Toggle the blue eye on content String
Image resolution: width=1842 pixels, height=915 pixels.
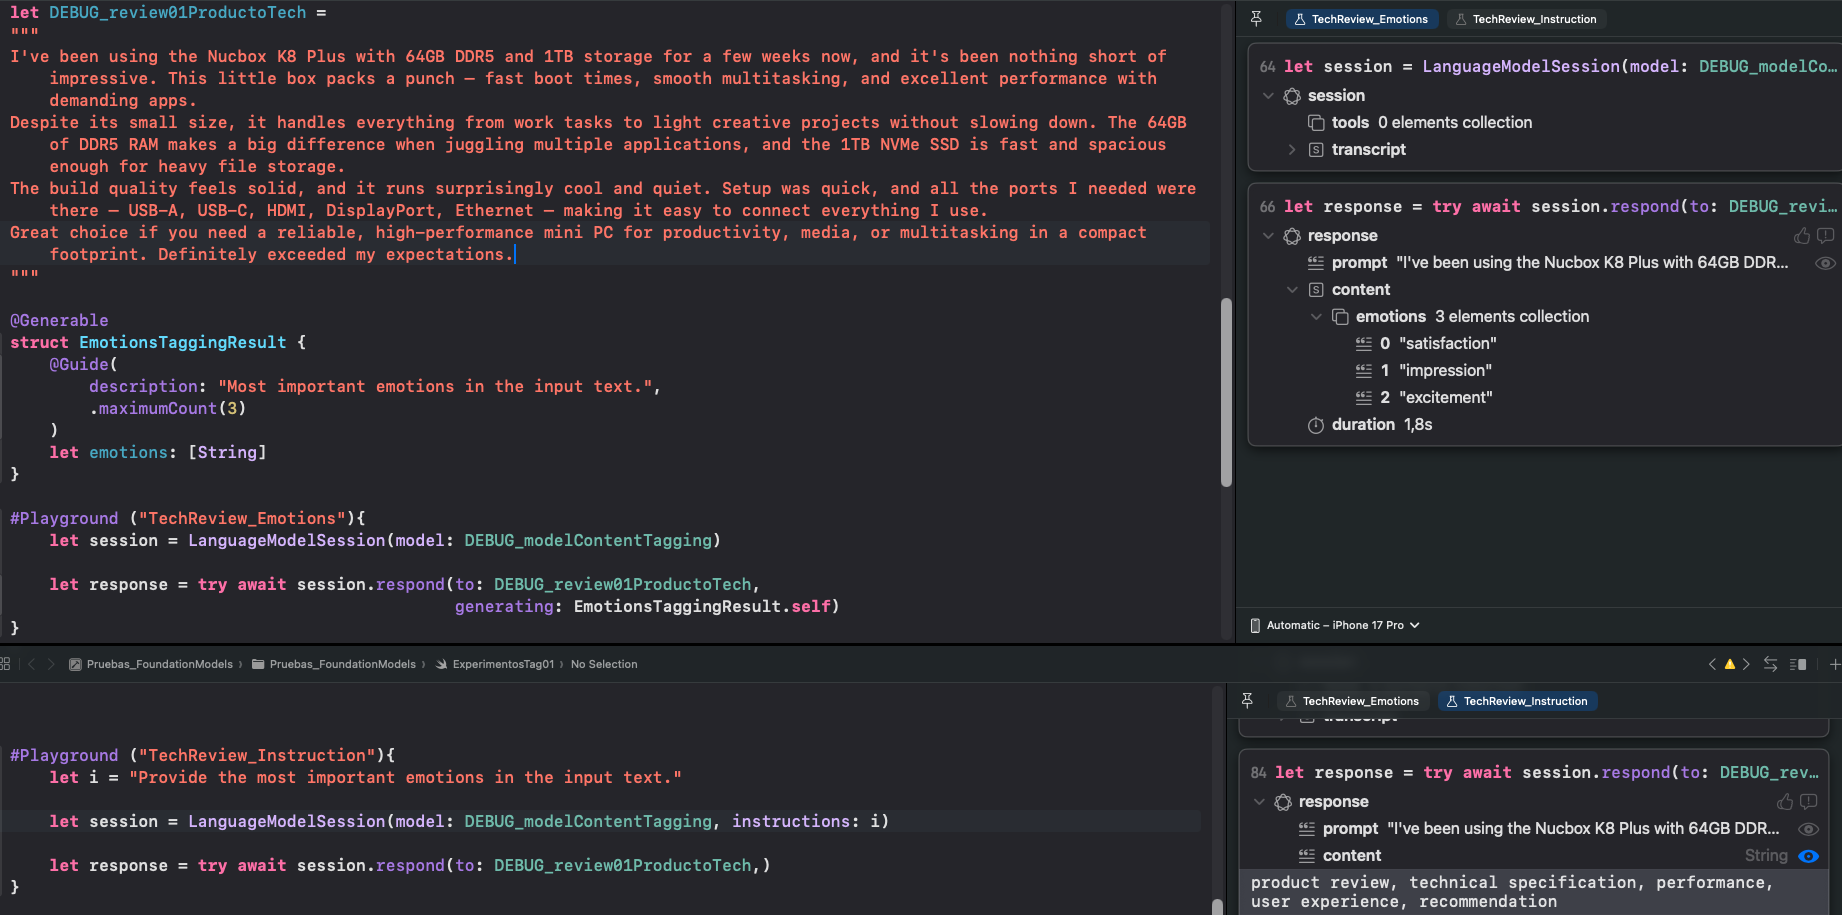point(1808,856)
